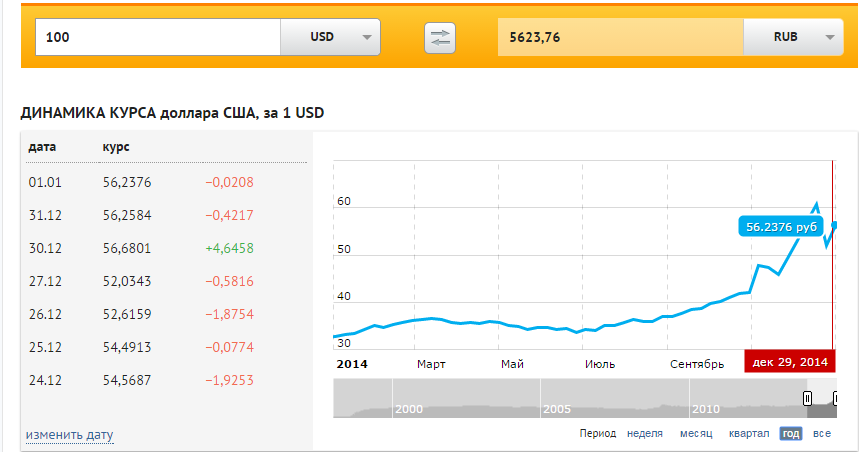Switch chart period to 'квартал'

point(749,433)
